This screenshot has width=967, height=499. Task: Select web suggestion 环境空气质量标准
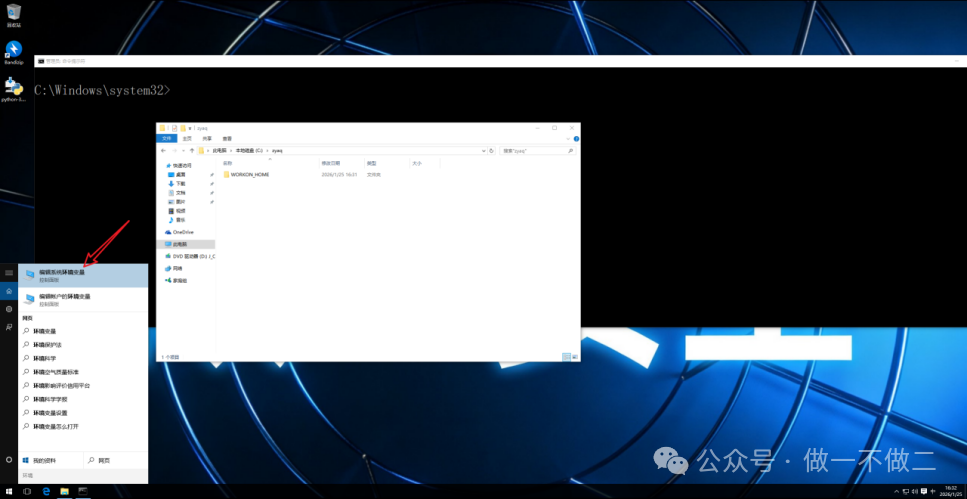(x=83, y=372)
